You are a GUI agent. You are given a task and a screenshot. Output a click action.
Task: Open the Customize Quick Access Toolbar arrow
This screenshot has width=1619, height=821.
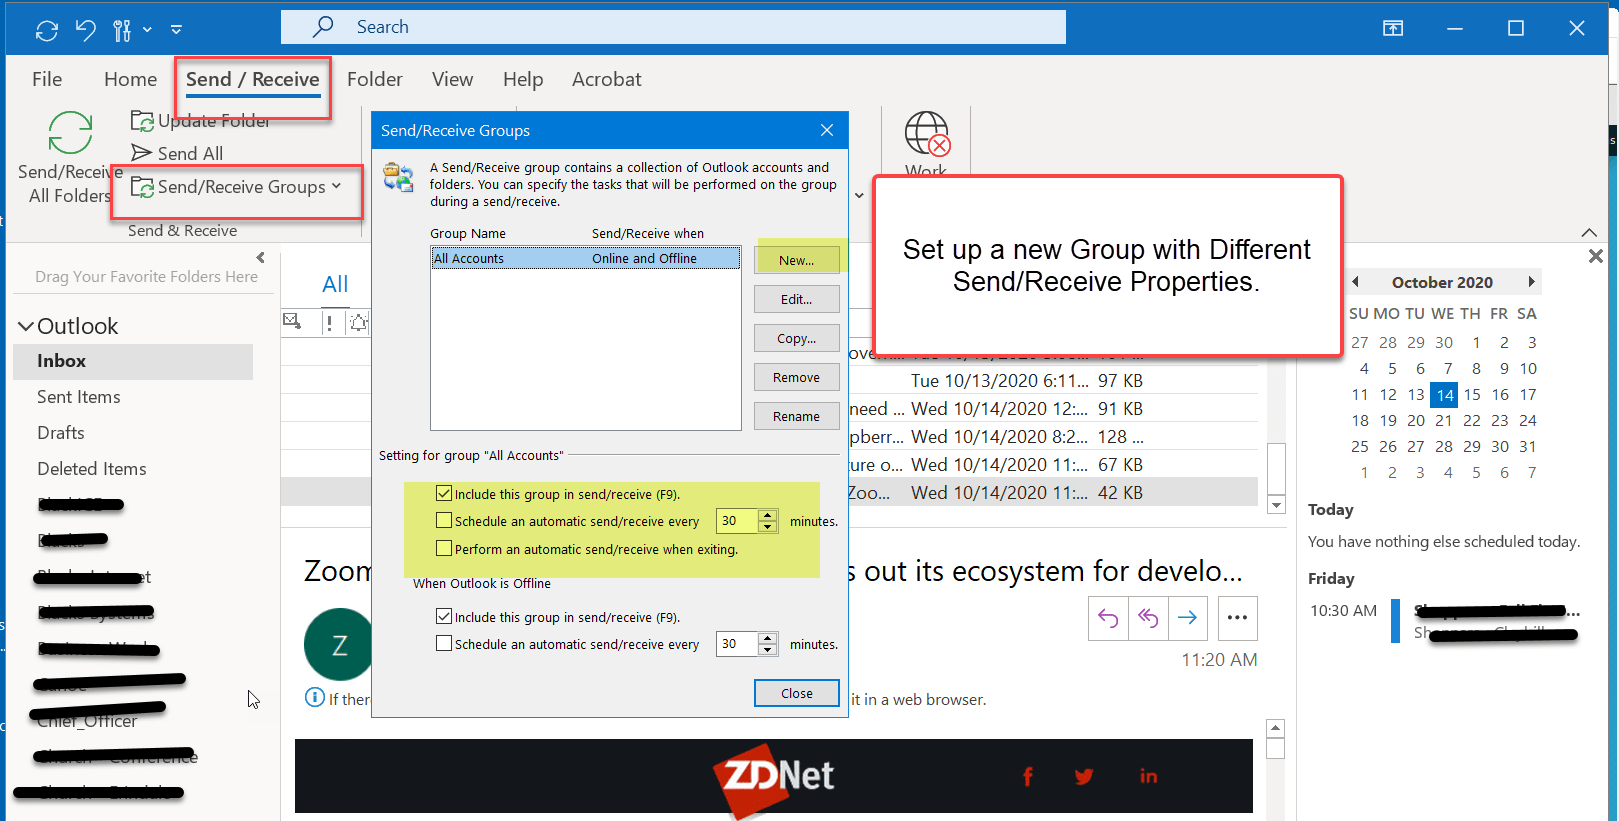click(x=177, y=30)
